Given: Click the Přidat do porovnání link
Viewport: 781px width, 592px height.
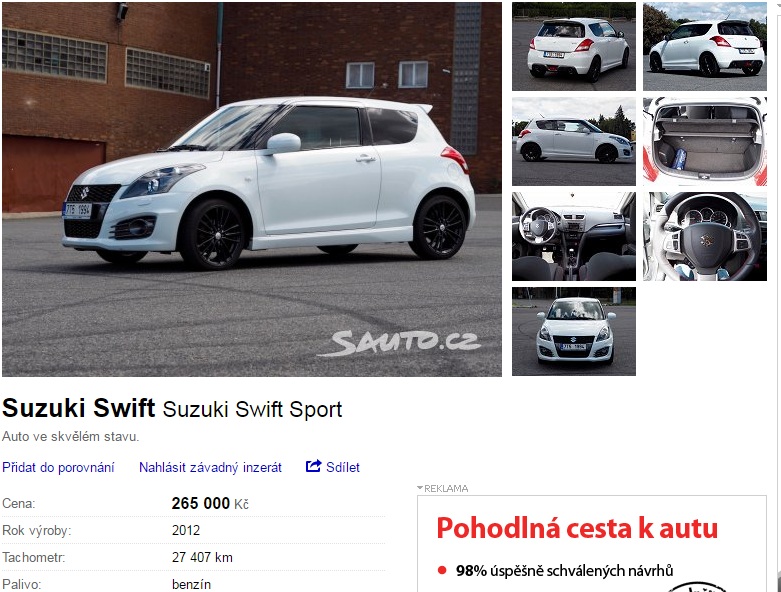Looking at the screenshot, I should 58,468.
